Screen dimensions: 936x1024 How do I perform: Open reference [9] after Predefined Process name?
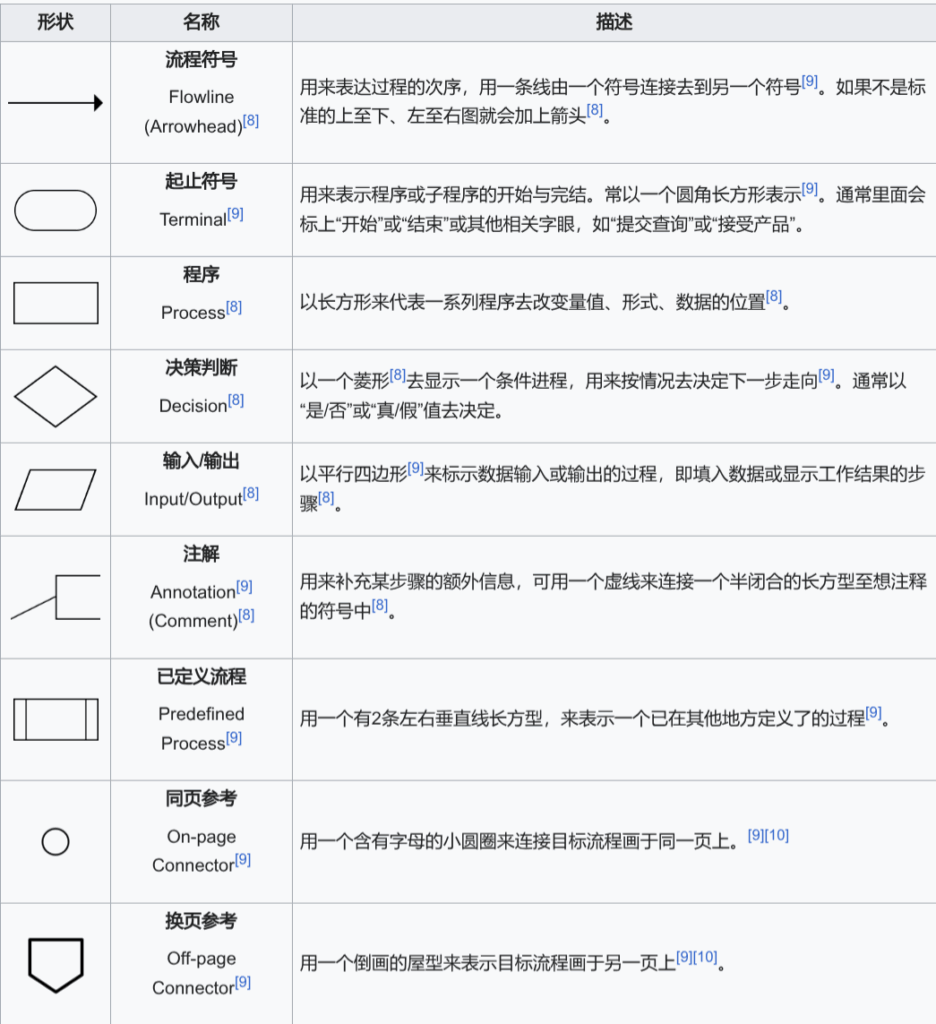pyautogui.click(x=234, y=738)
